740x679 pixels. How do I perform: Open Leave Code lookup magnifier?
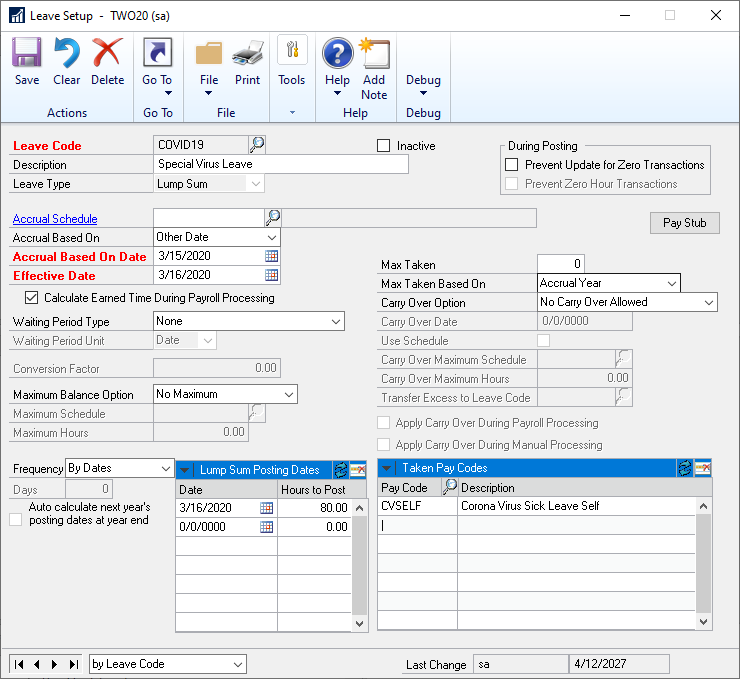point(257,144)
